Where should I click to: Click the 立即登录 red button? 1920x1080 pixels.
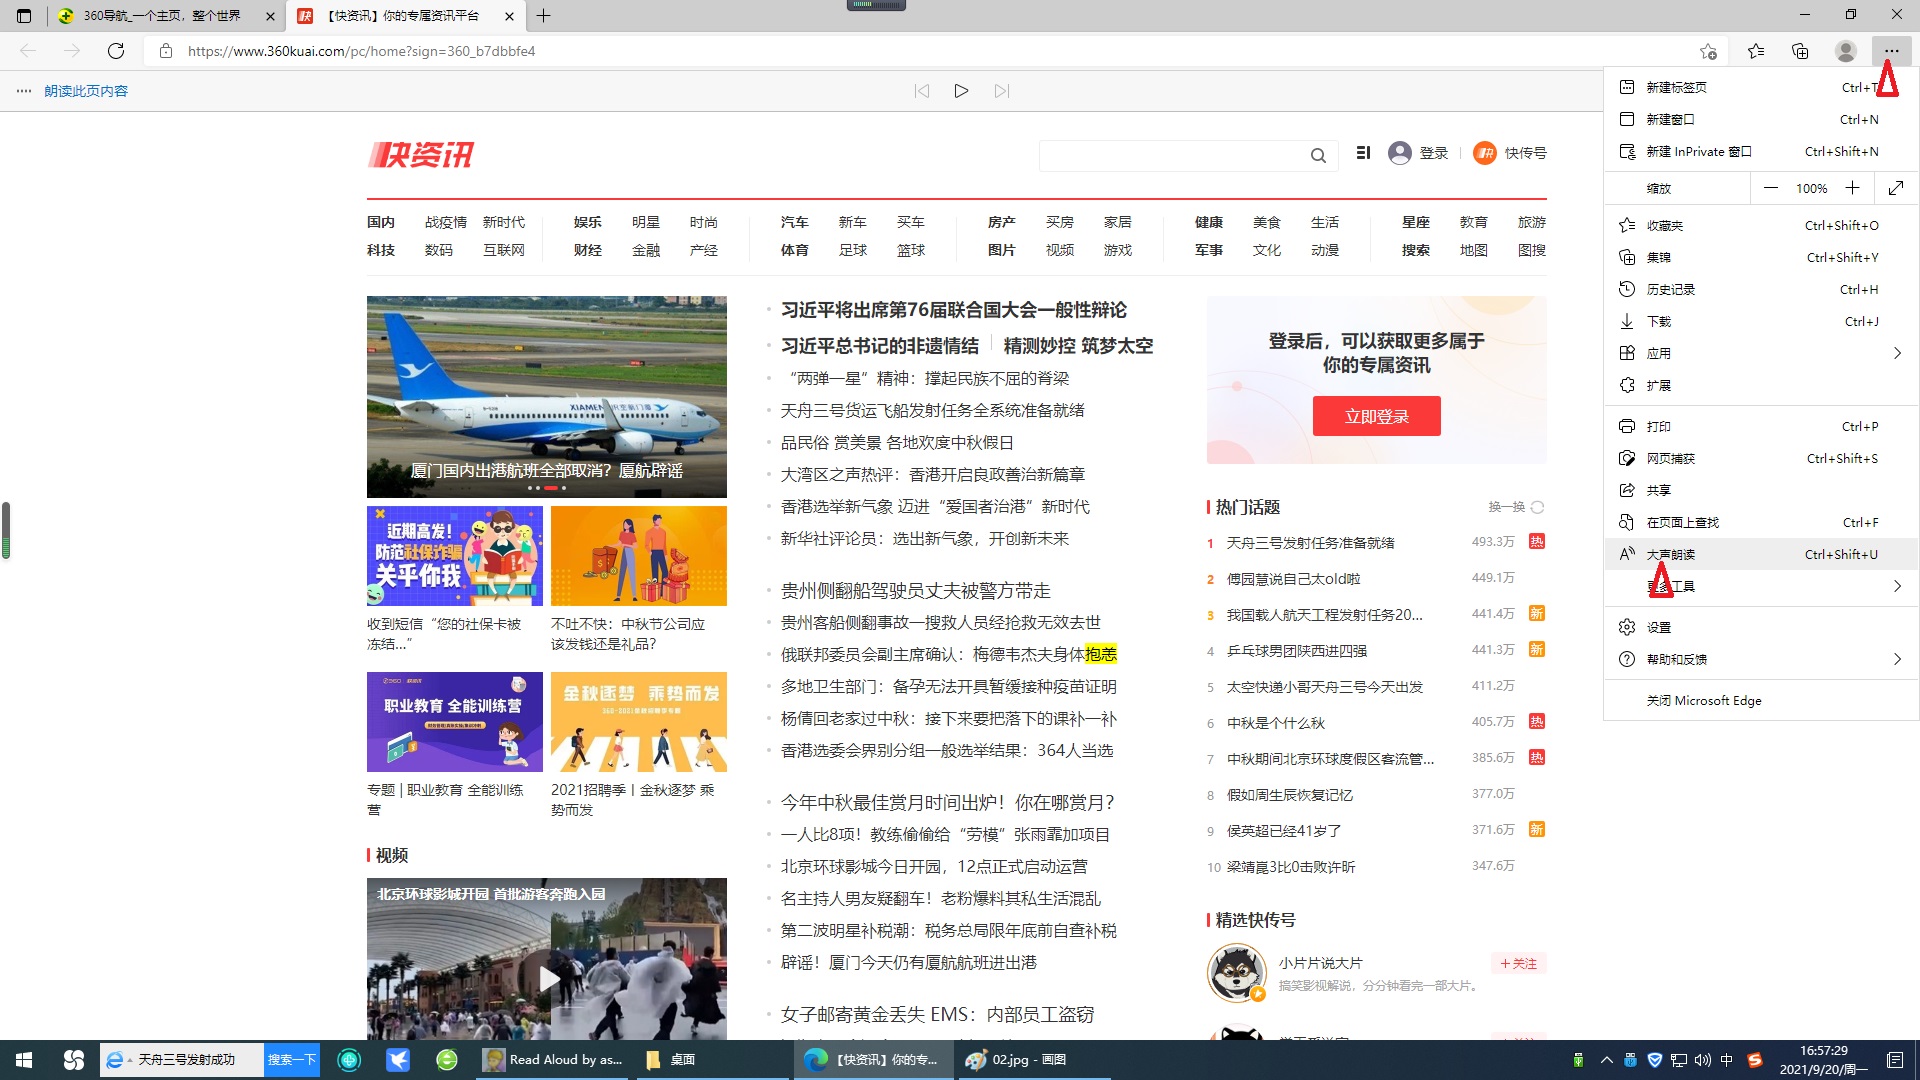1376,416
